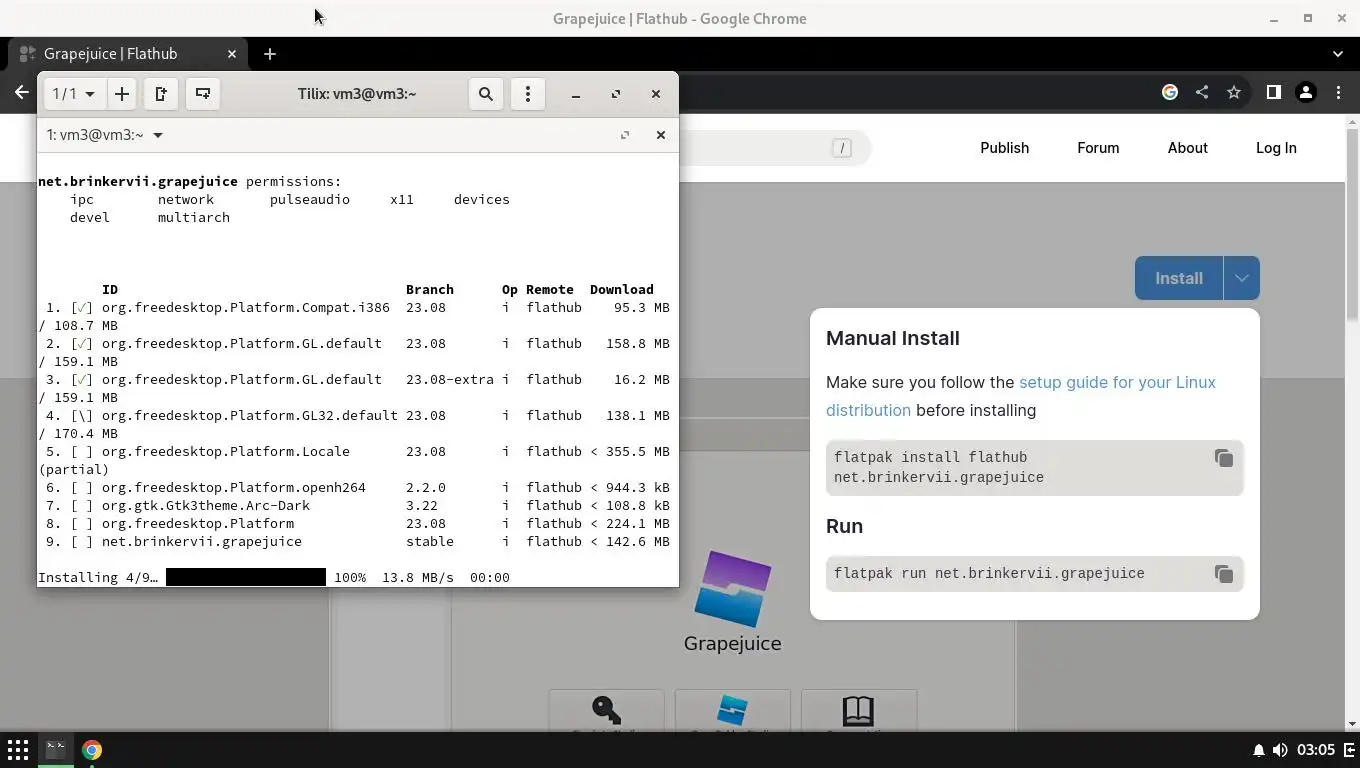Click the Chrome icon in the taskbar
This screenshot has width=1360, height=768.
pyautogui.click(x=92, y=750)
